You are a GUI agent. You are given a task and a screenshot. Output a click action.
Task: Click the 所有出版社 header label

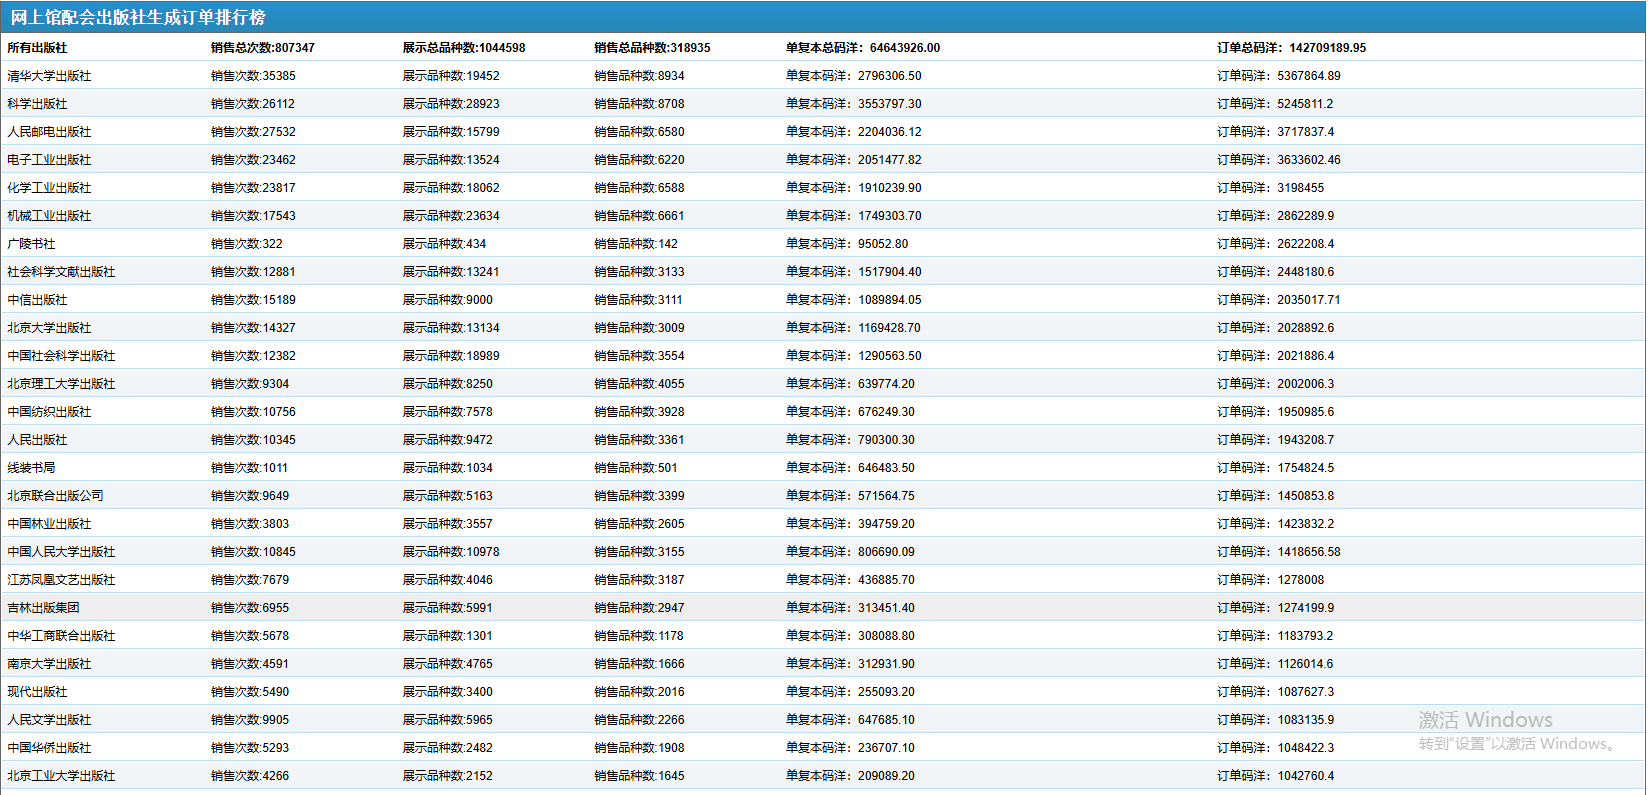click(x=37, y=48)
